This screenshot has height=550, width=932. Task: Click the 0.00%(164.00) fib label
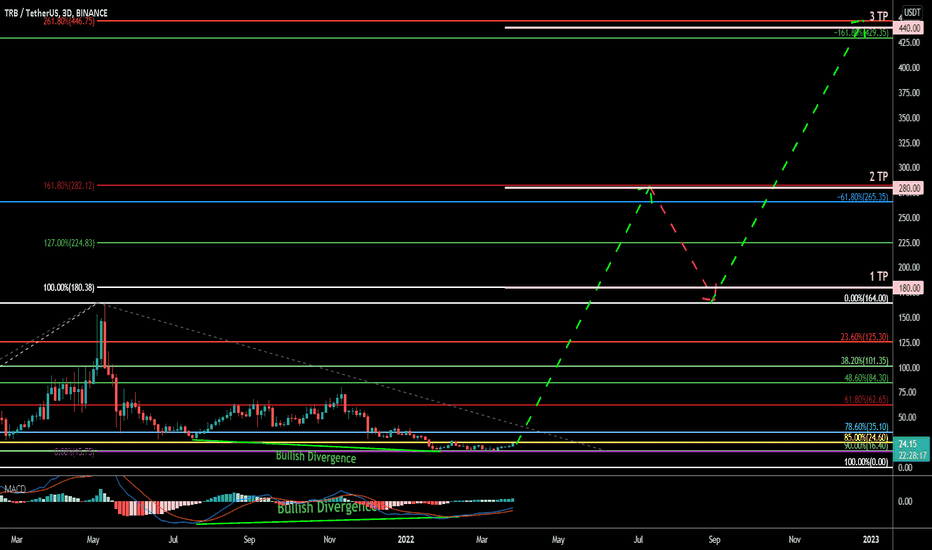[866, 298]
